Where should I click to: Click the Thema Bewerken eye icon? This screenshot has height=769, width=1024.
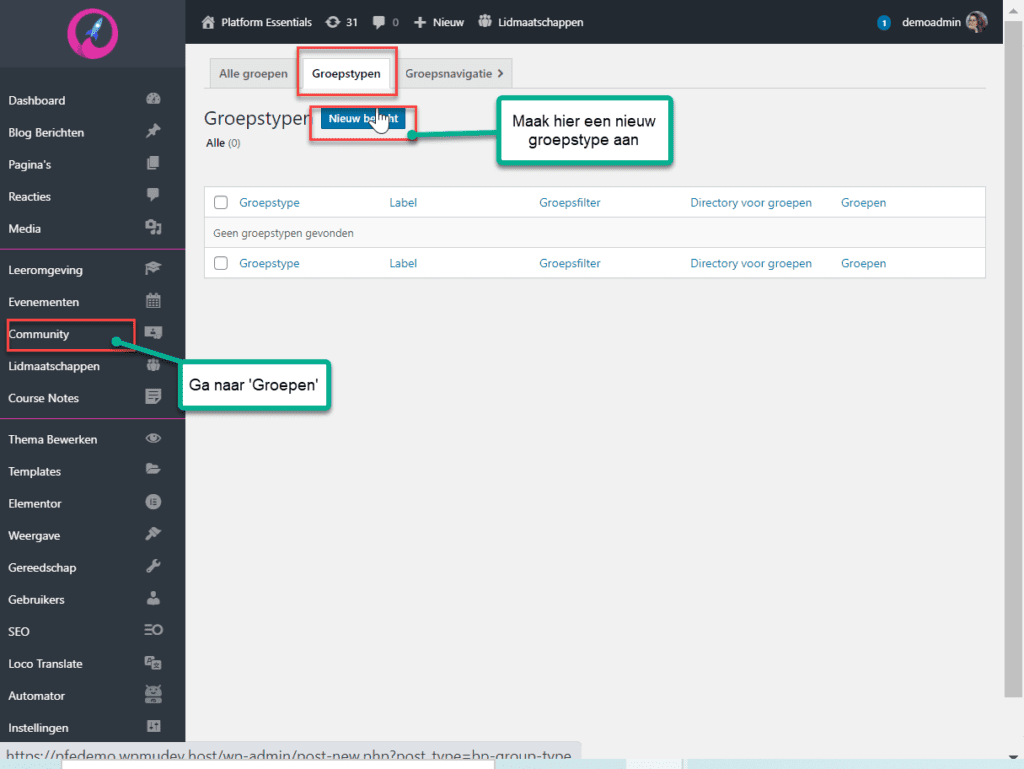153,438
